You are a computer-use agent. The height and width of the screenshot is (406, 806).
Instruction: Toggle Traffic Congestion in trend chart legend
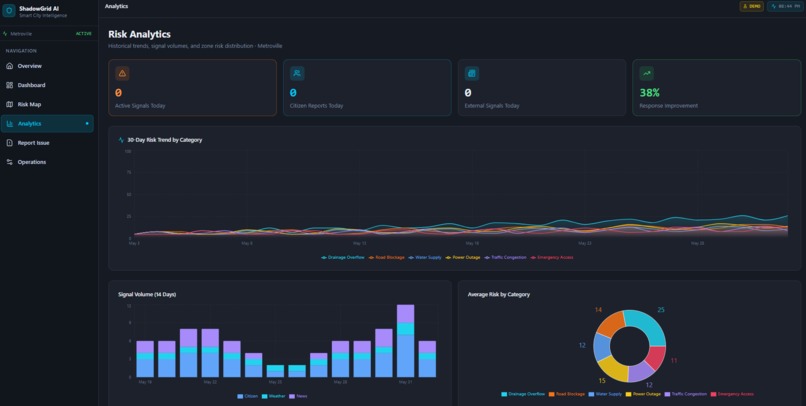click(x=506, y=257)
